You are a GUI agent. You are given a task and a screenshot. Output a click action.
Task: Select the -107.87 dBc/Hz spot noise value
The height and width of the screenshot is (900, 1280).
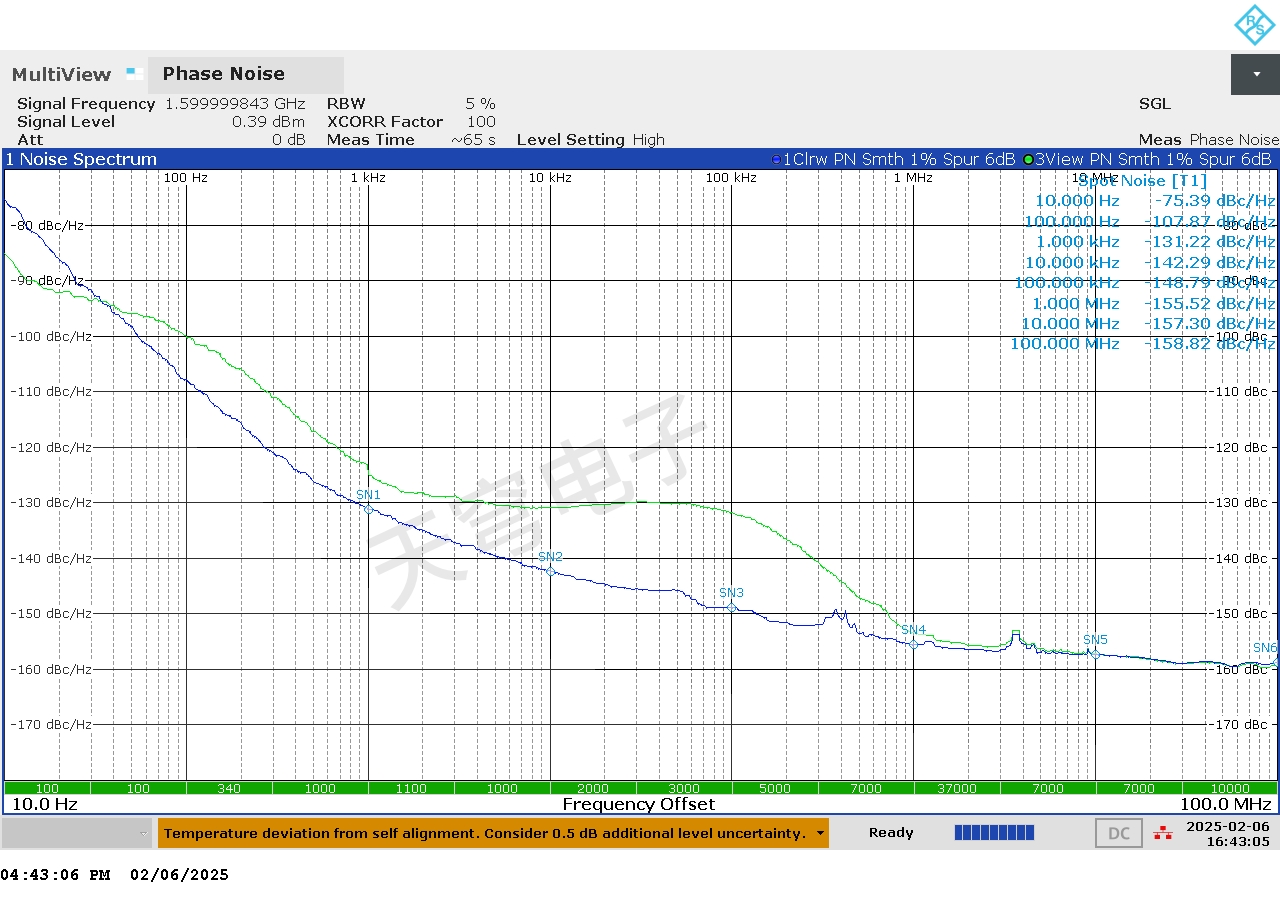coord(1210,221)
